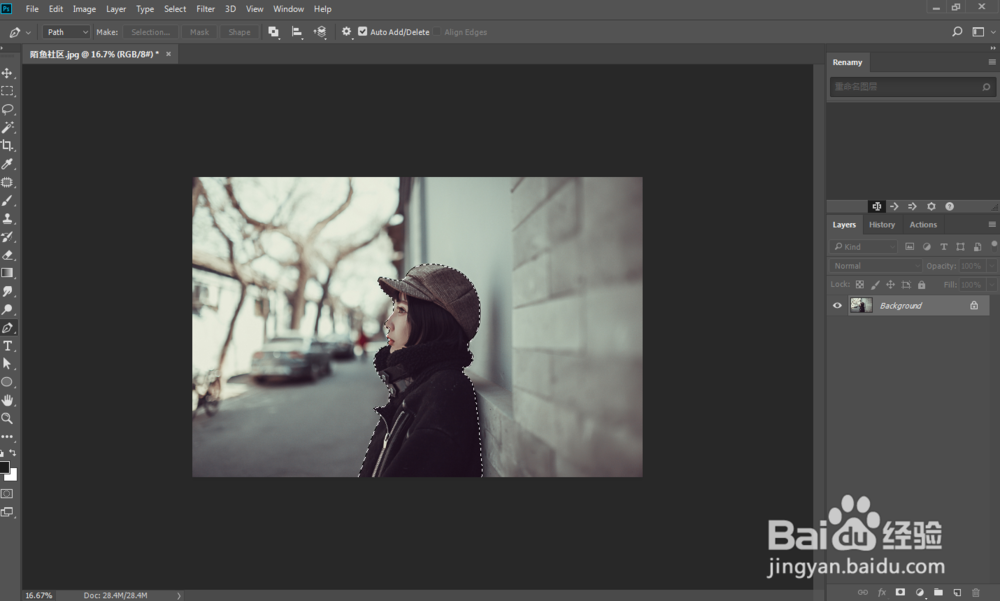1000x601 pixels.
Task: Hide the Background layer eye icon
Action: pos(837,306)
